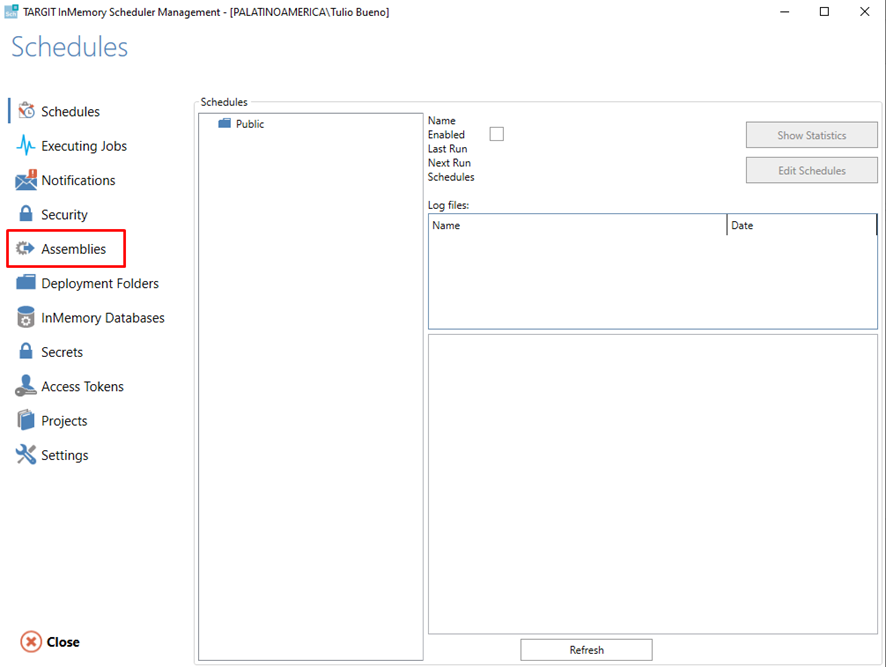Click the Close text at bottom left
886x667 pixels.
tap(63, 642)
